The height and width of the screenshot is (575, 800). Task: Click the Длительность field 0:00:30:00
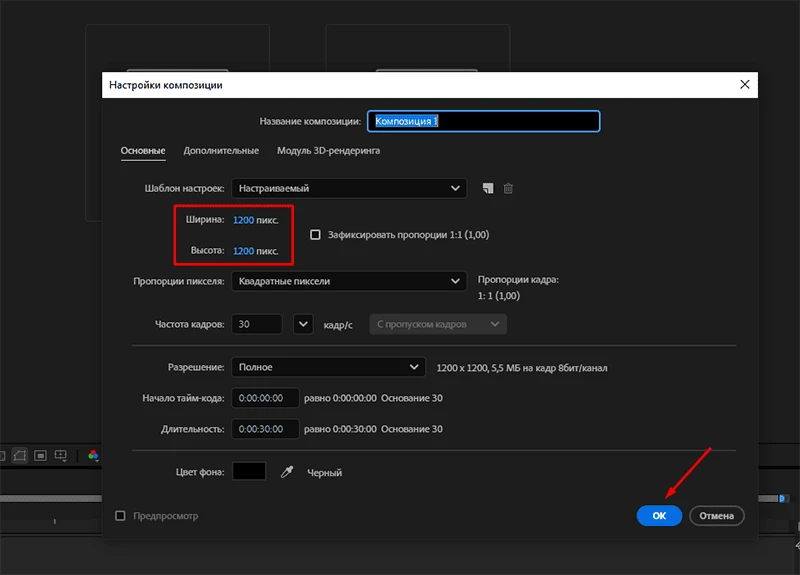(265, 429)
